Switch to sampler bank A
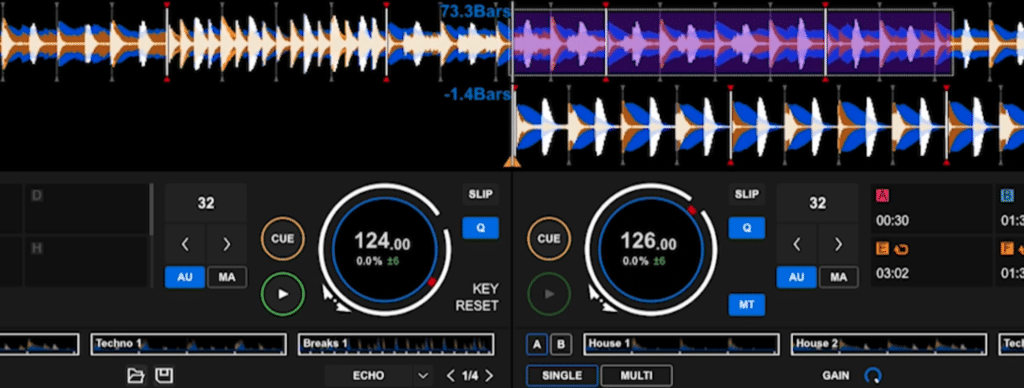1024x388 pixels. (537, 344)
